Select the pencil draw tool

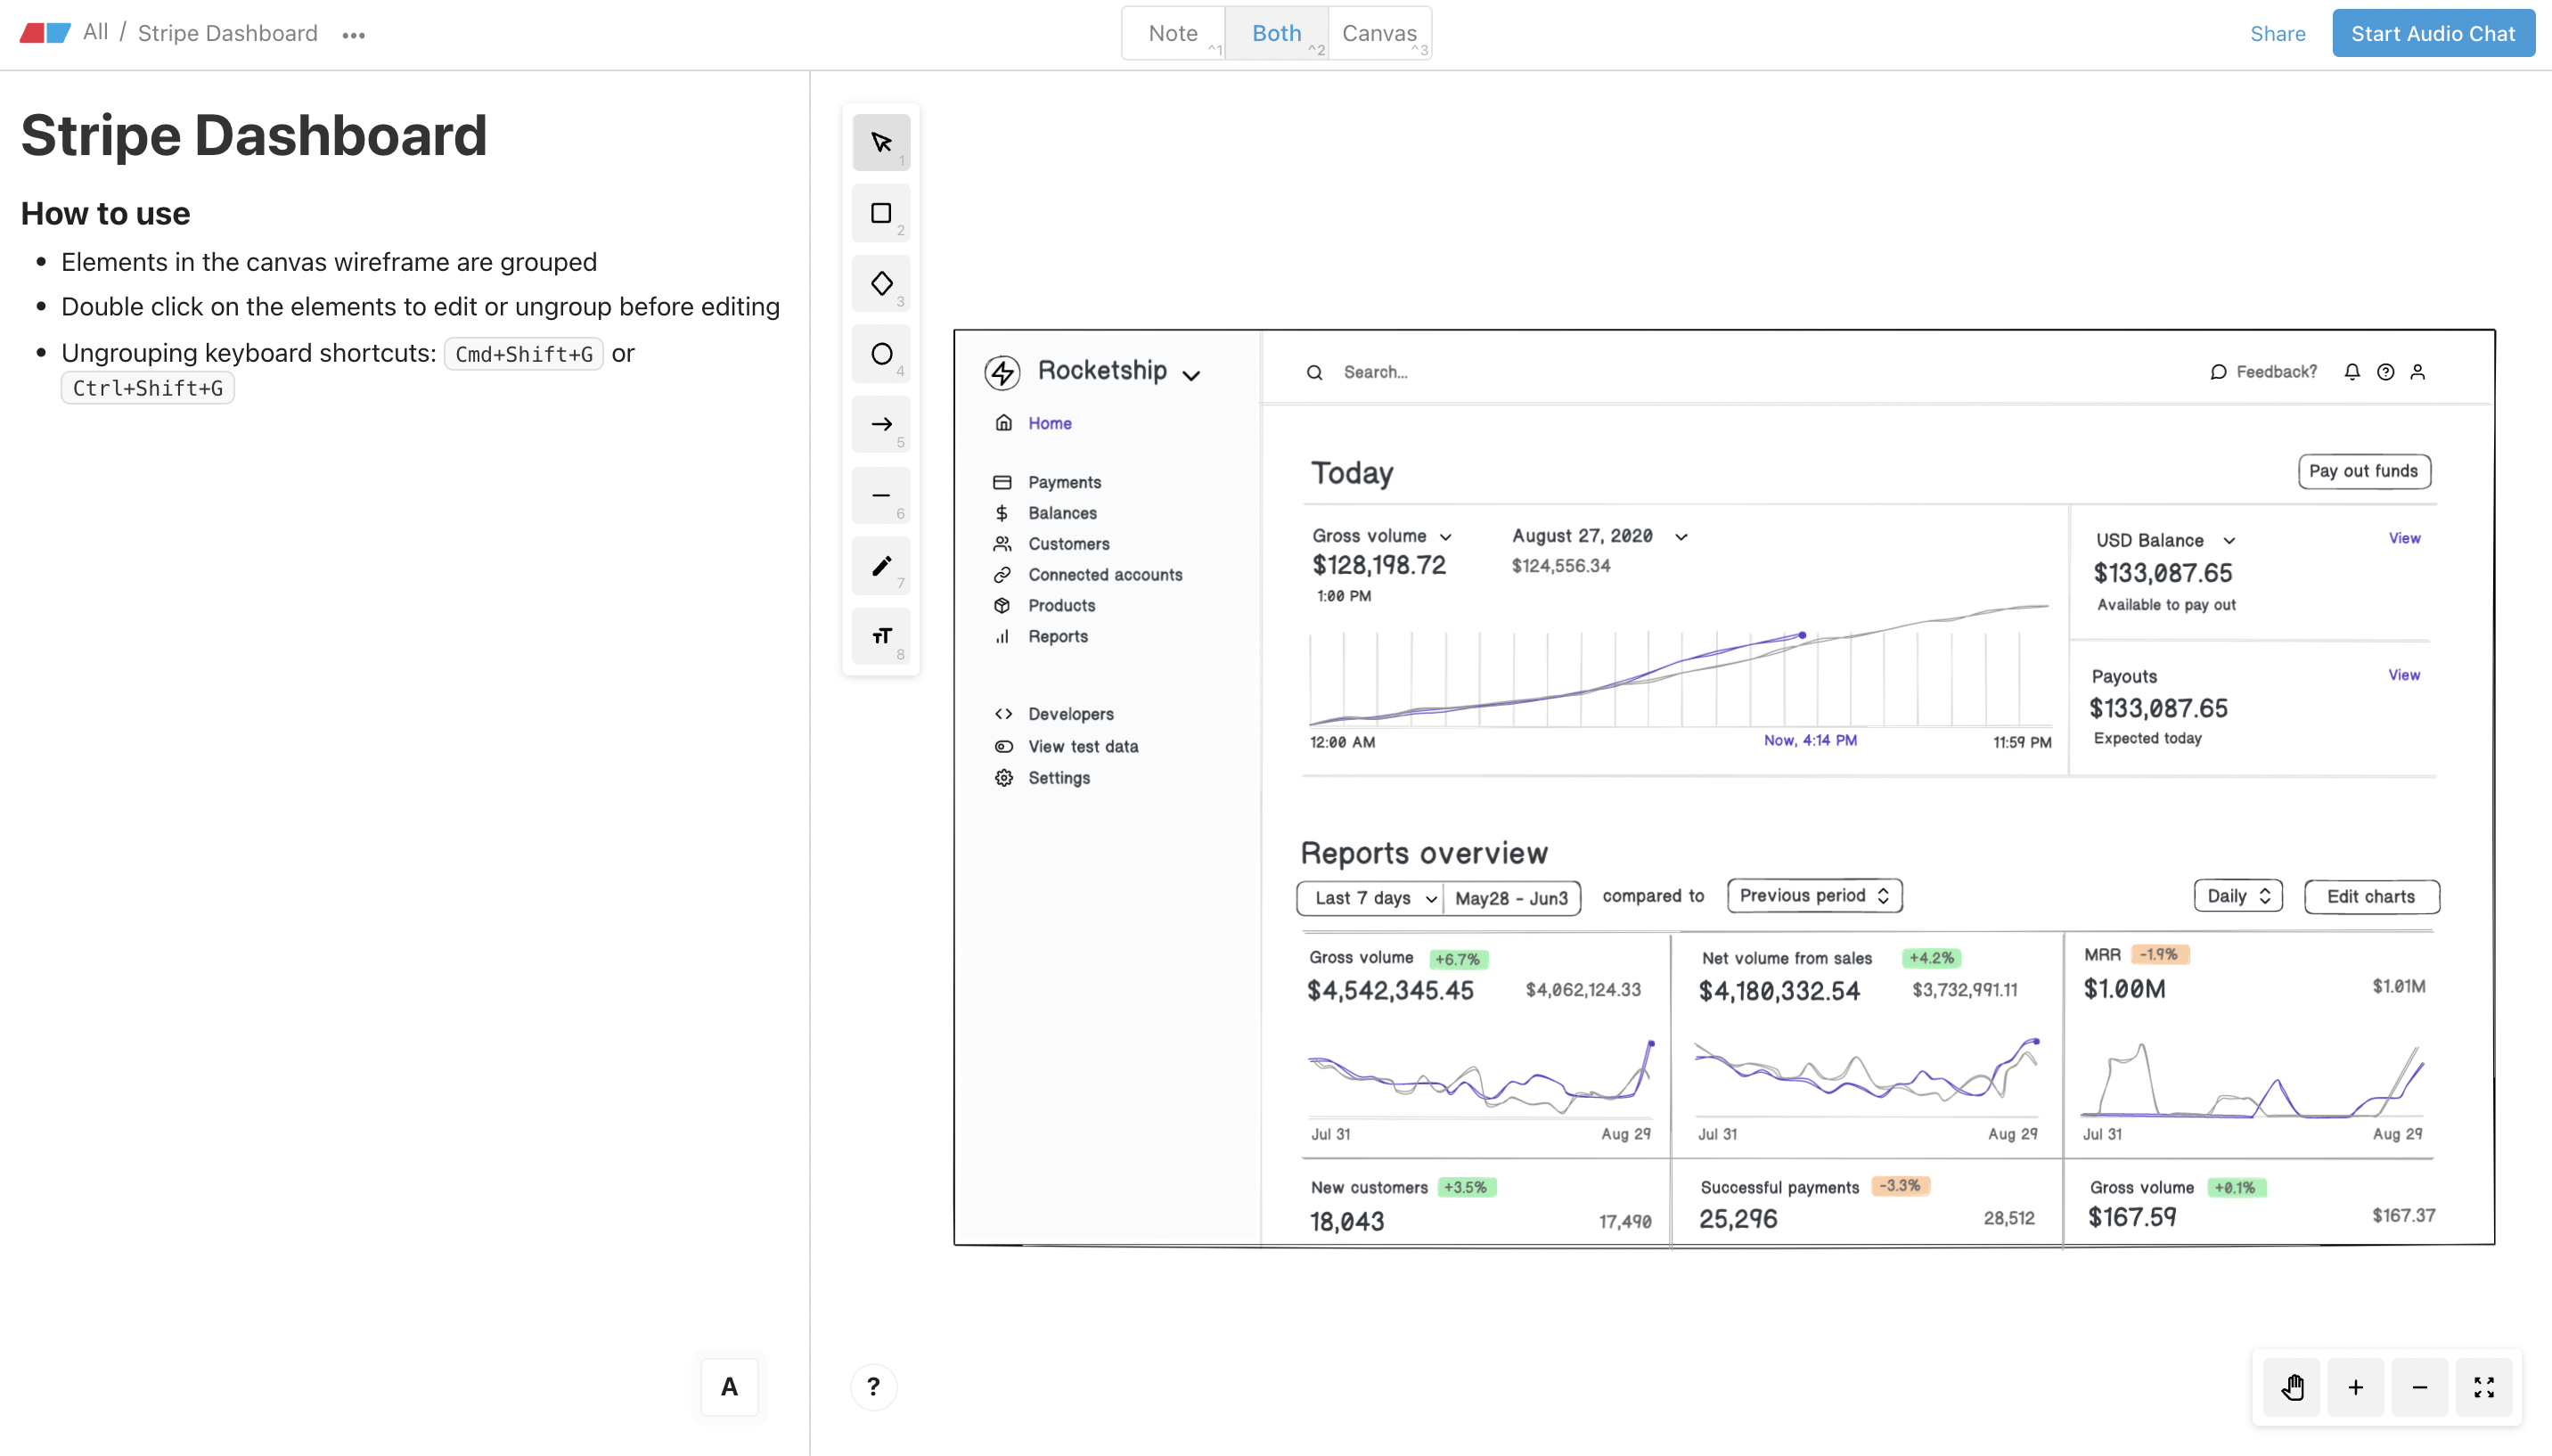881,566
